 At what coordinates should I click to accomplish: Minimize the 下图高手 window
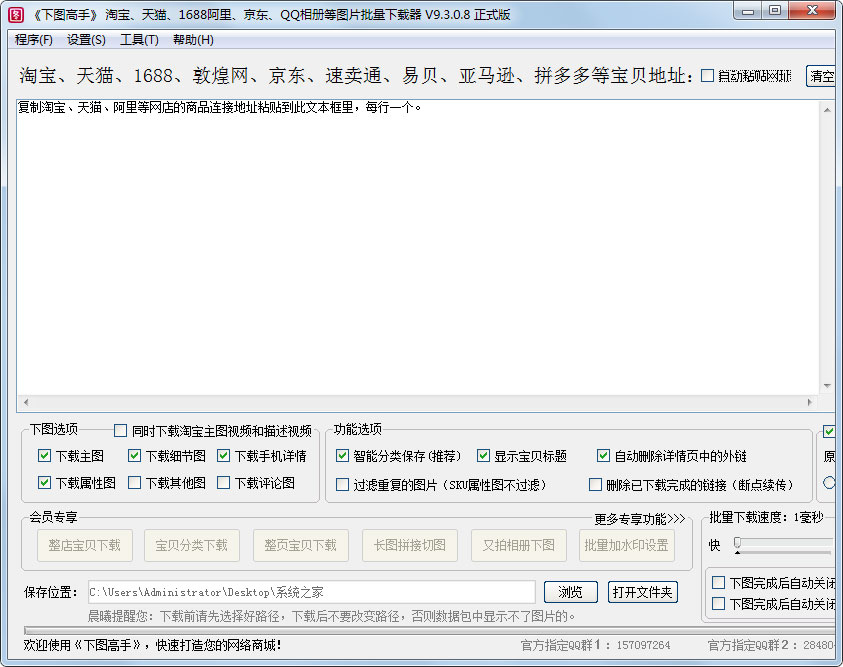[747, 11]
